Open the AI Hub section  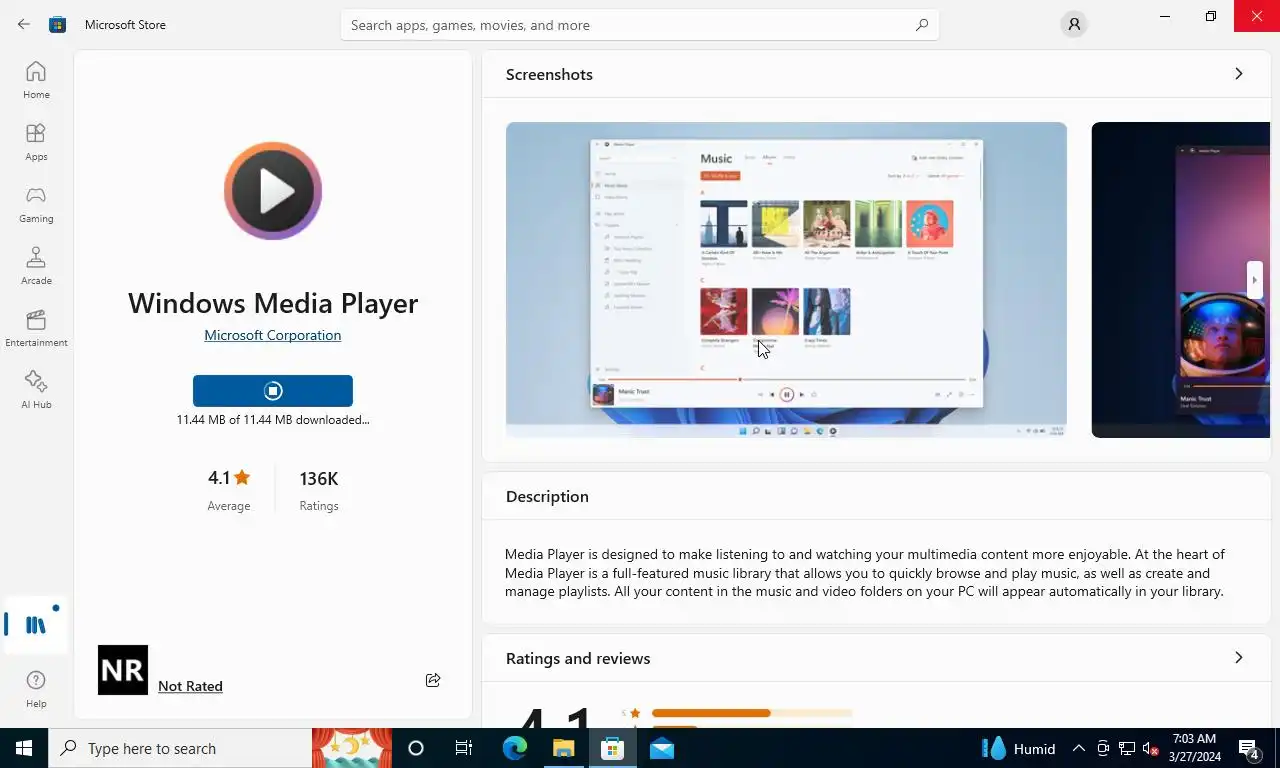point(36,390)
